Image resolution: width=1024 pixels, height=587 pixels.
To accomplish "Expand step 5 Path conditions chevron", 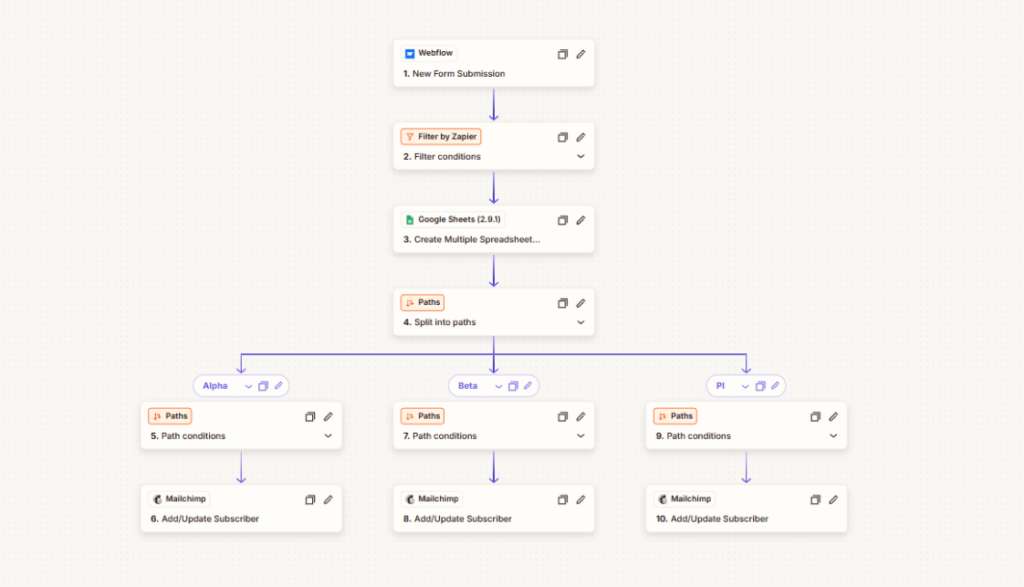I will click(327, 436).
